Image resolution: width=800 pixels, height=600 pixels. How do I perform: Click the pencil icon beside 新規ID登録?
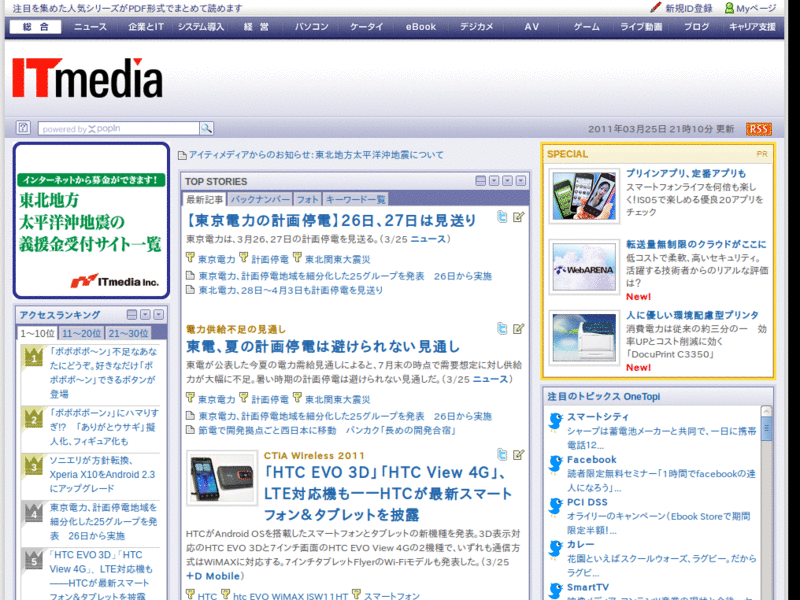coord(656,8)
